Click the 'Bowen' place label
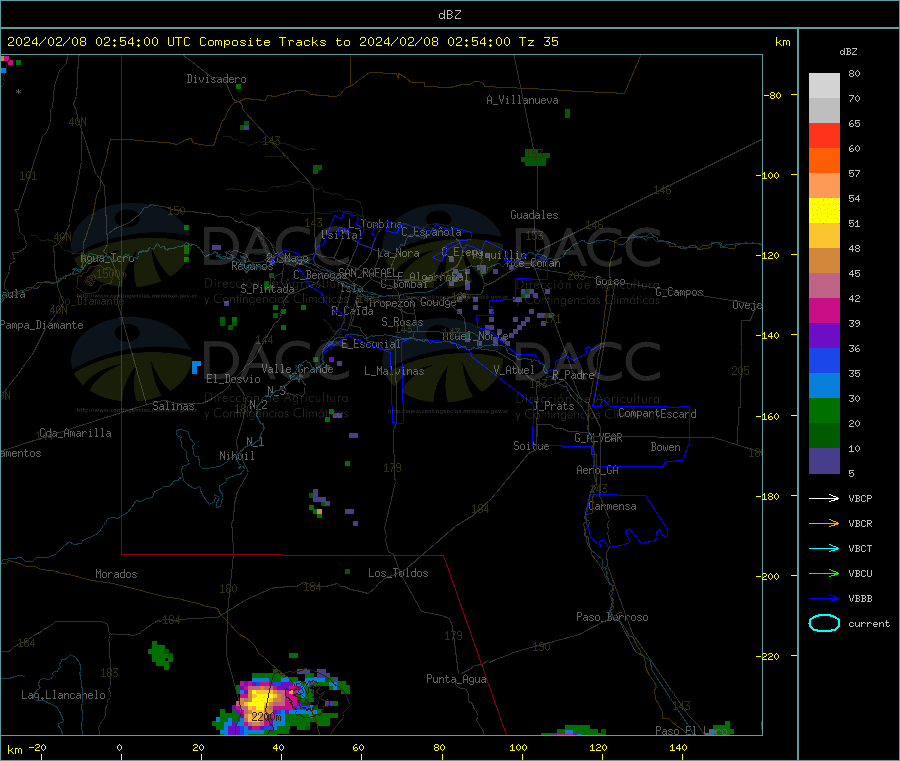This screenshot has width=900, height=761. pos(665,447)
